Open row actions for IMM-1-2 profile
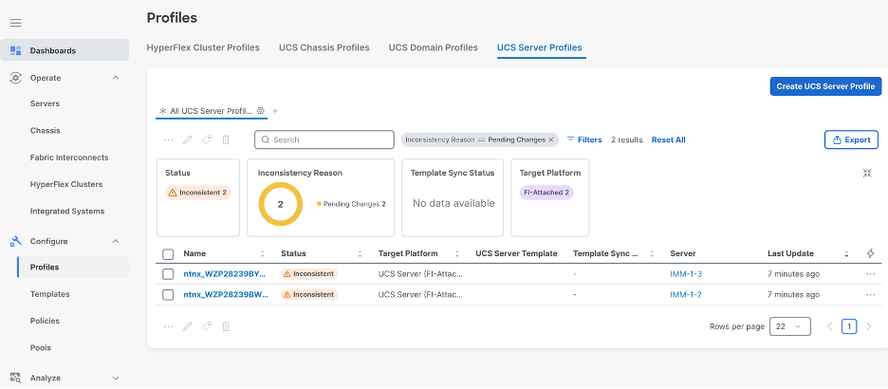888x389 pixels. click(x=870, y=294)
